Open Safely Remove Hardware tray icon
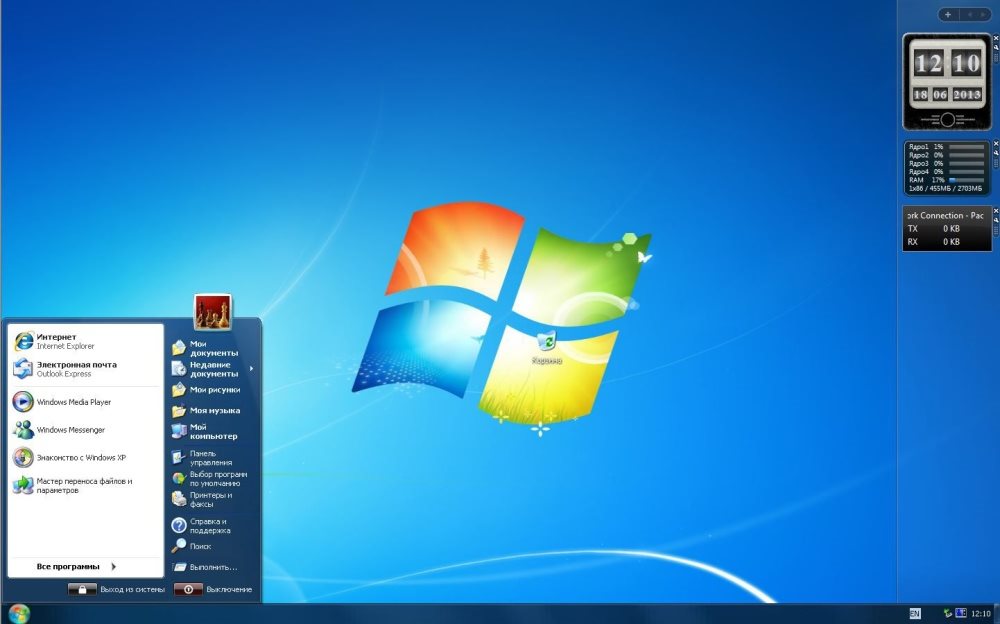Viewport: 1000px width, 624px height. [948, 613]
